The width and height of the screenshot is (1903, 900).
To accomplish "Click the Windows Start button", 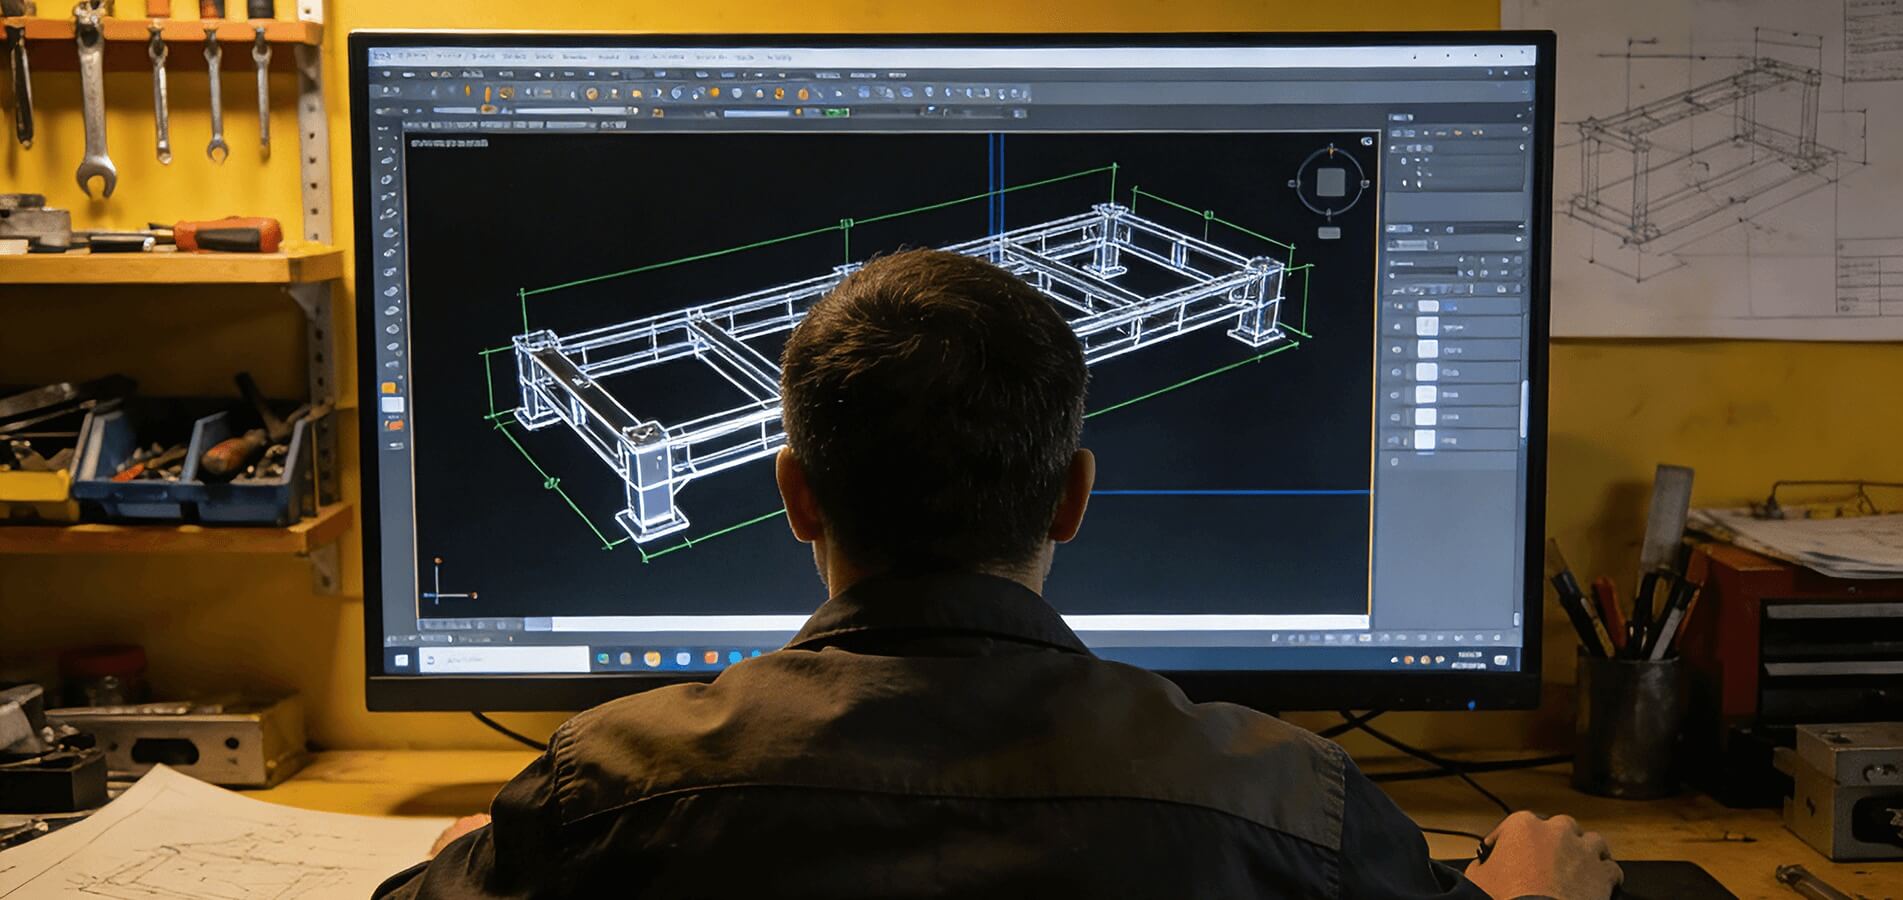I will (402, 659).
